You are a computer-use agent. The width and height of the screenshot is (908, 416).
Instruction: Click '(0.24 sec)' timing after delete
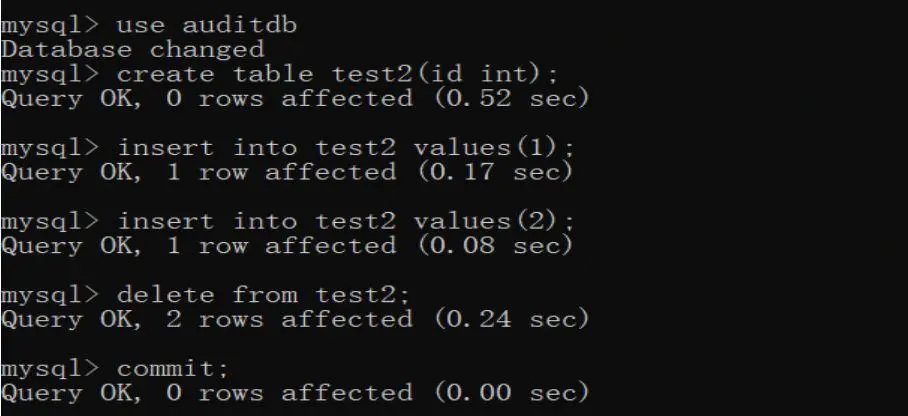tap(511, 319)
